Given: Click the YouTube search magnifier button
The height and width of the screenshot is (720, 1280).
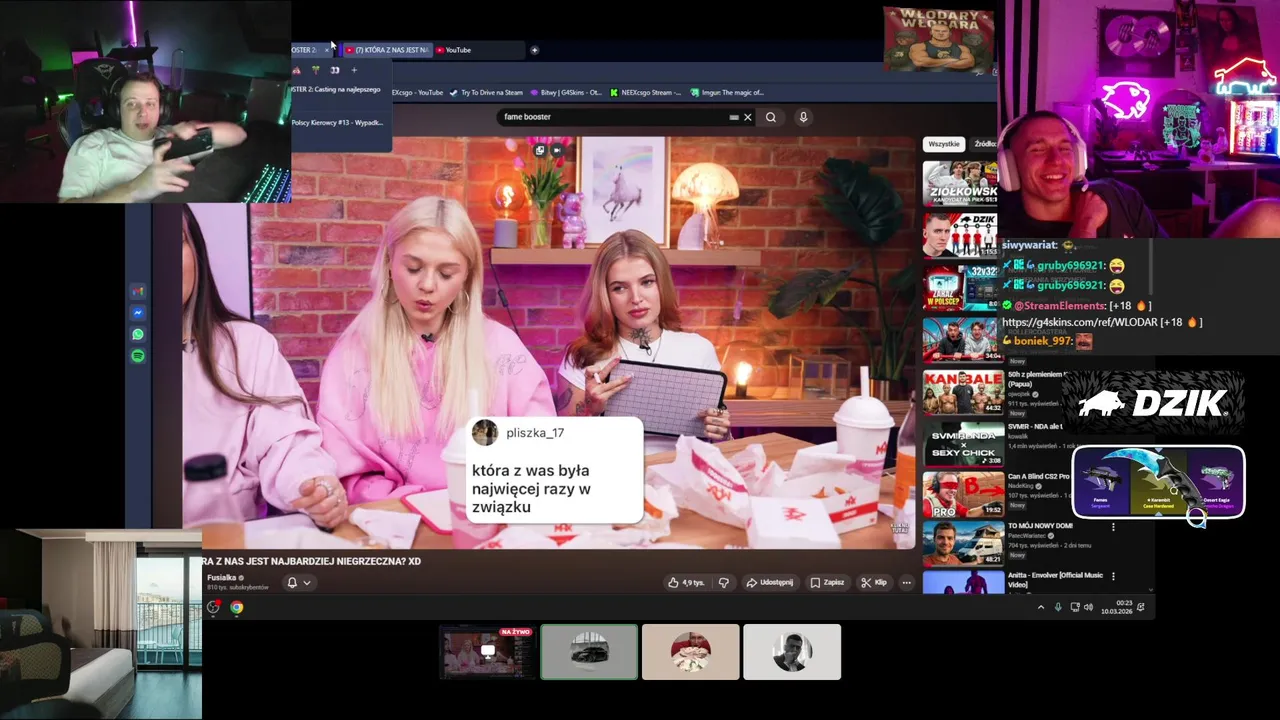Looking at the screenshot, I should [771, 117].
